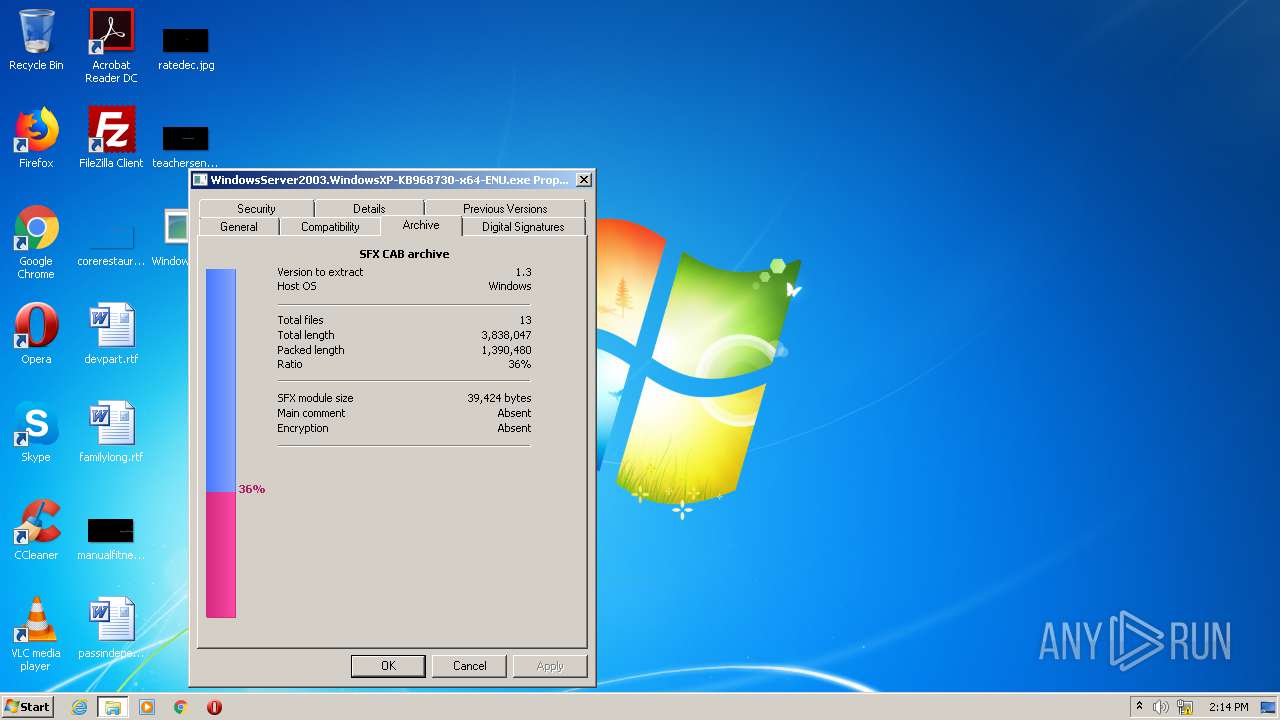This screenshot has width=1280, height=720.
Task: Open Internet Explorer in the taskbar
Action: [80, 707]
